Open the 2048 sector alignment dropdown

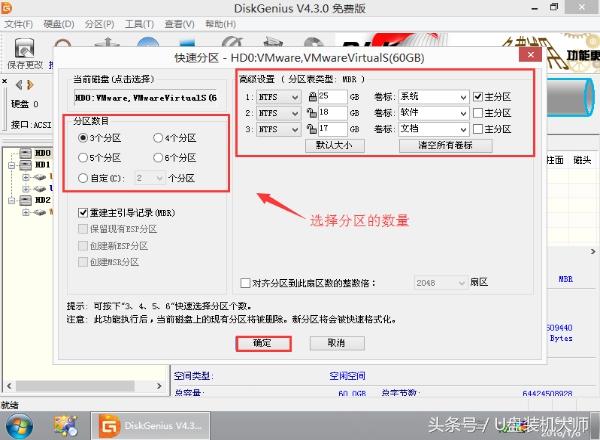440,283
